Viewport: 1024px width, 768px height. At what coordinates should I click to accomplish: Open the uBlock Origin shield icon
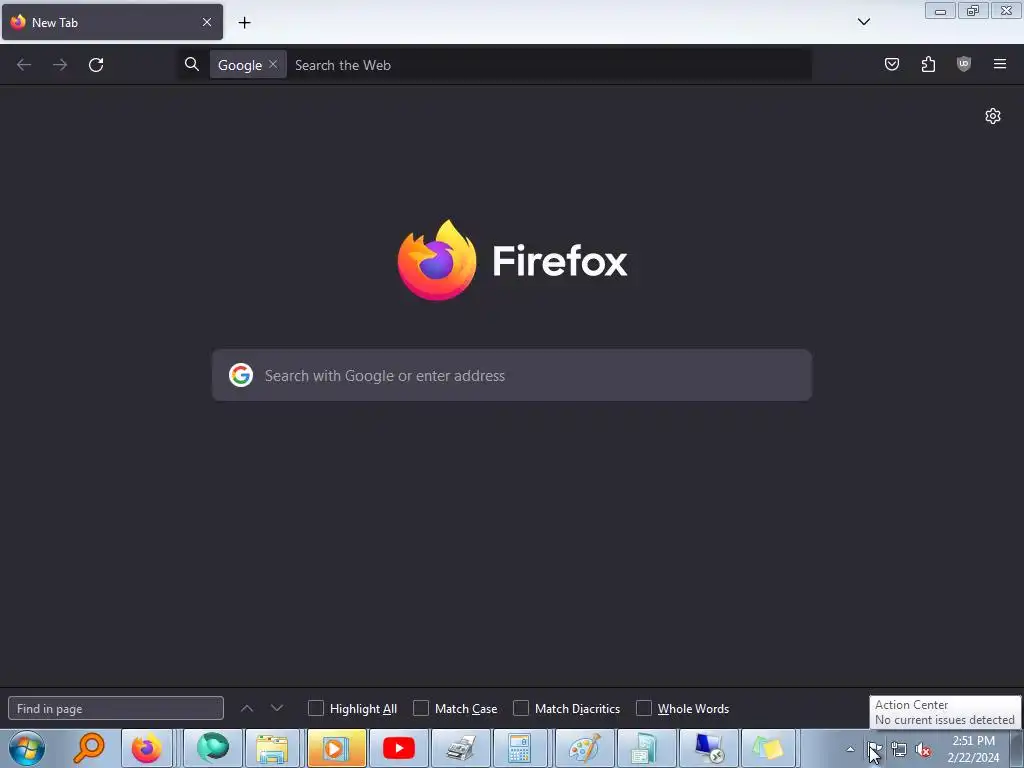(x=964, y=64)
